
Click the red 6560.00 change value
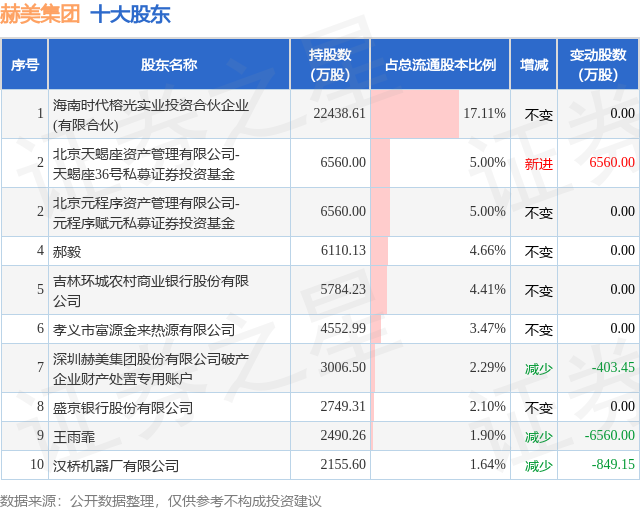[x=612, y=162]
